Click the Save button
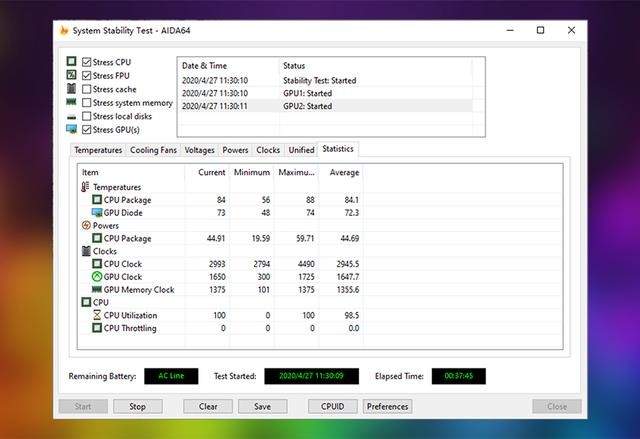The height and width of the screenshot is (439, 640). click(262, 406)
